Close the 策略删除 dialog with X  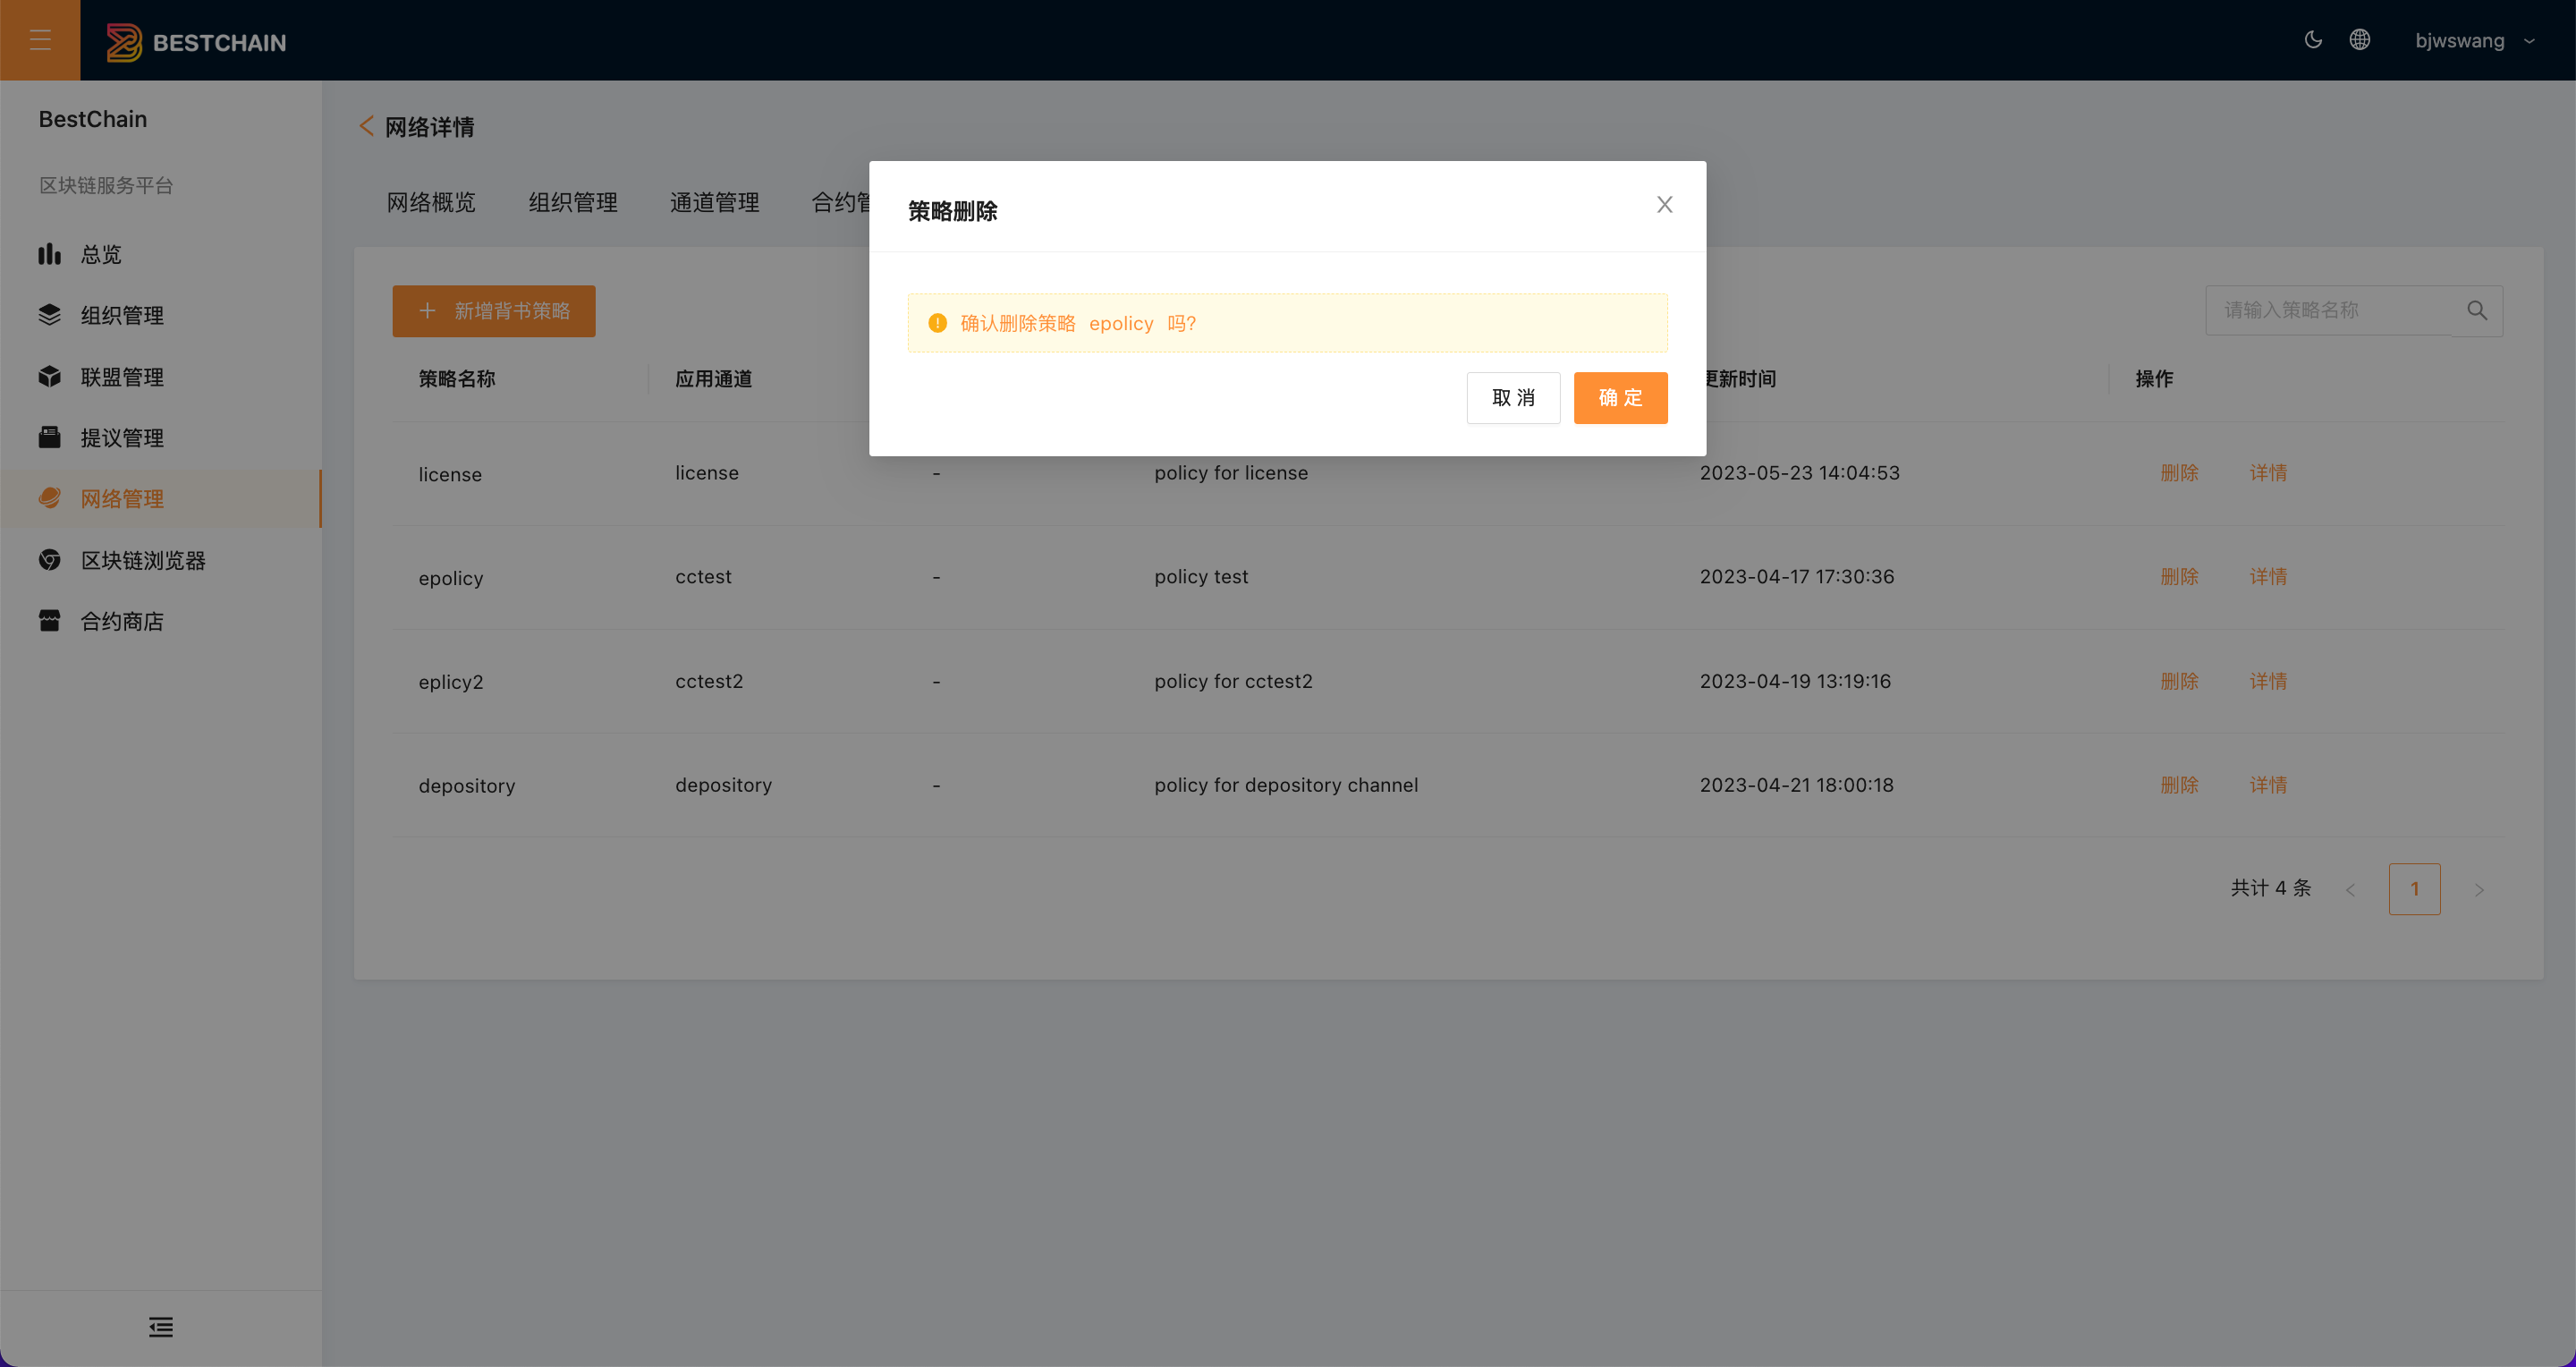coord(1664,205)
